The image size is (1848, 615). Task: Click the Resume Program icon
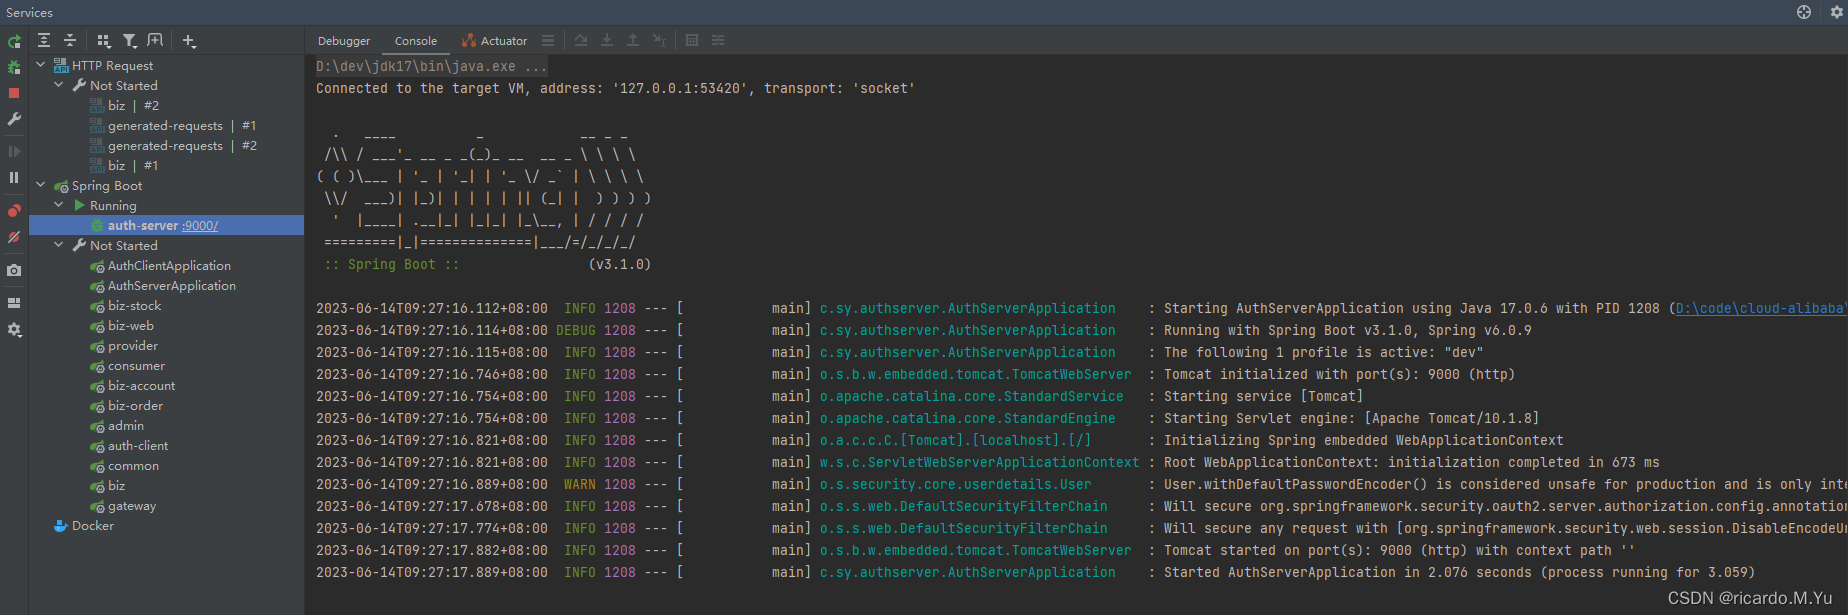coord(14,152)
